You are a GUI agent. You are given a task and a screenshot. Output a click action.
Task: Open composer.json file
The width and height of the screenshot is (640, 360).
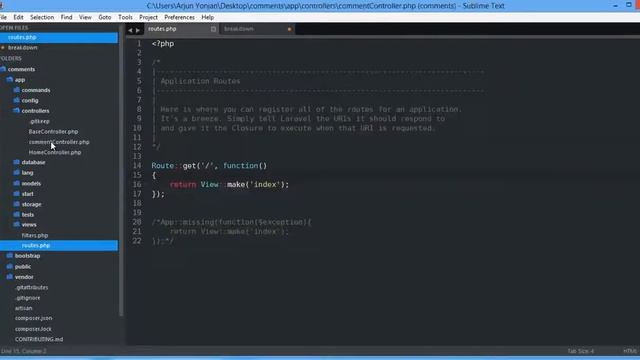(x=33, y=318)
